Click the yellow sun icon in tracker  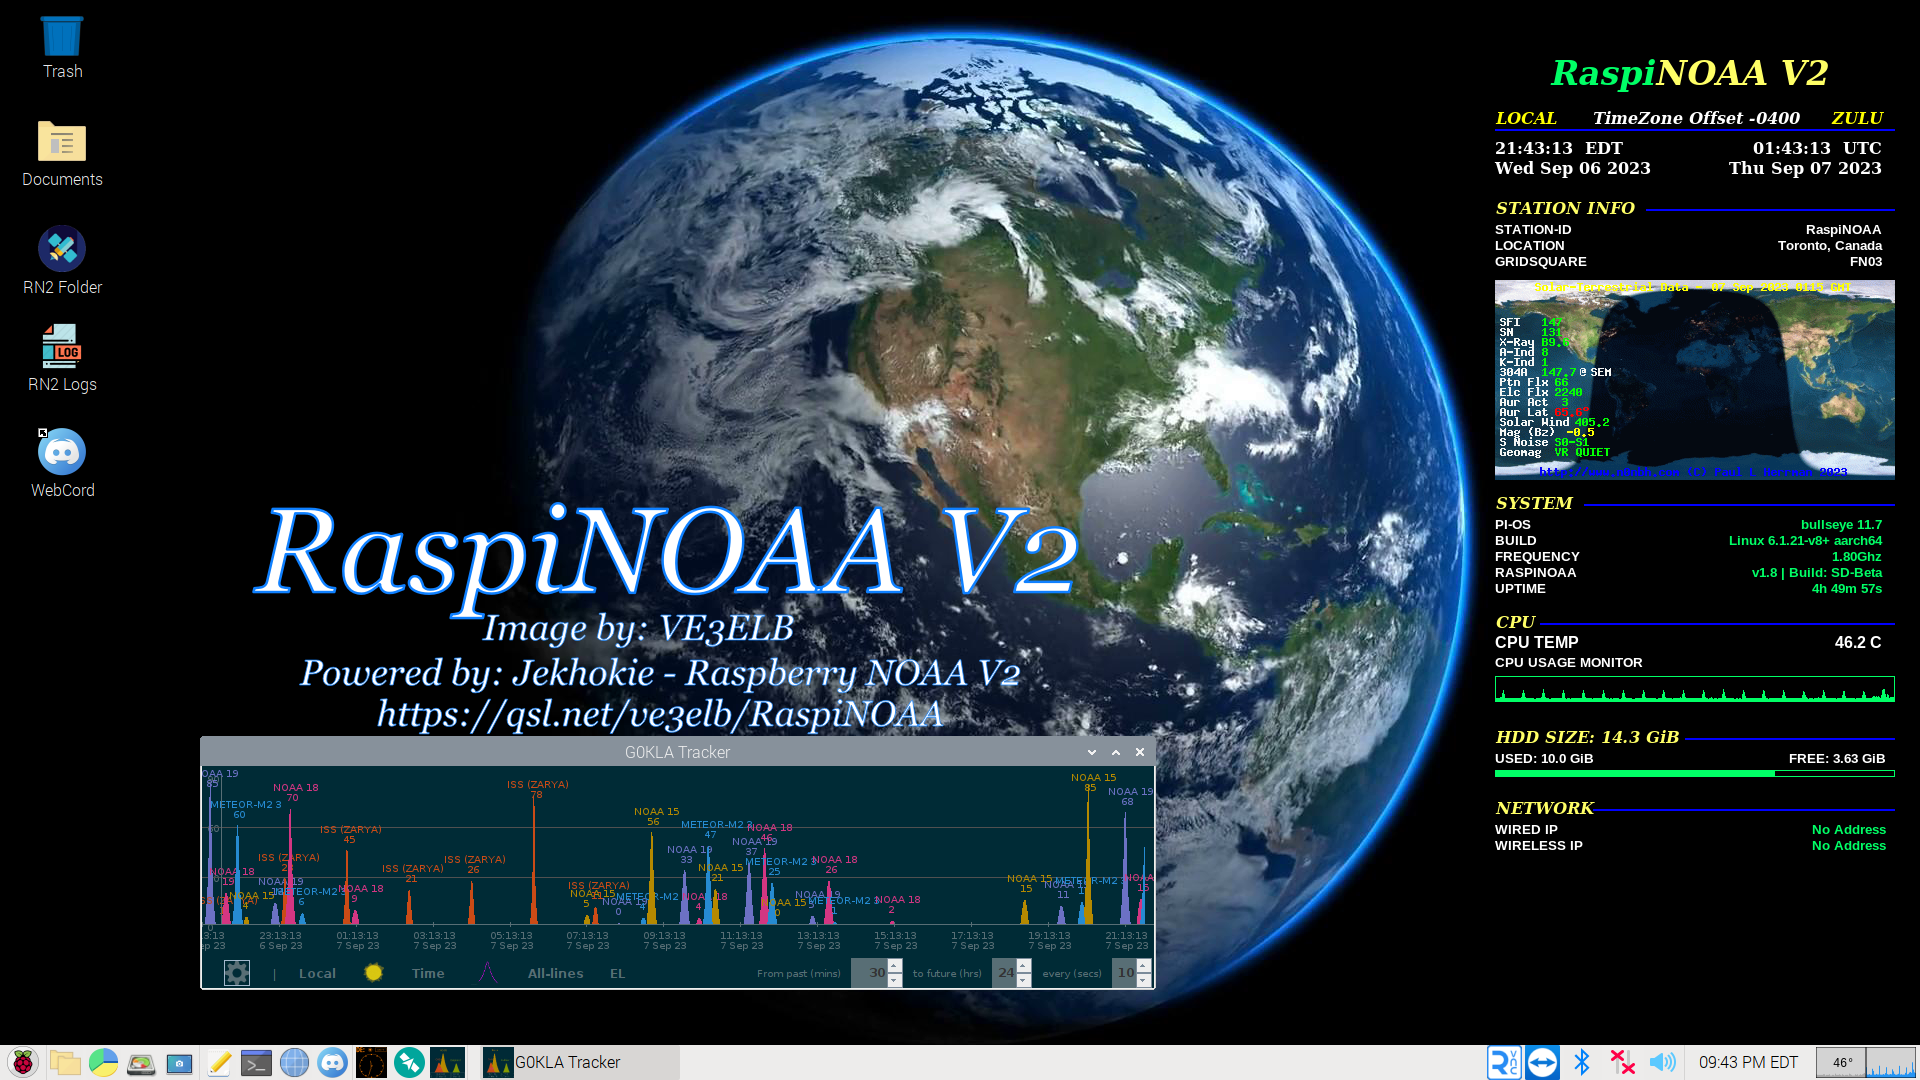coord(373,973)
